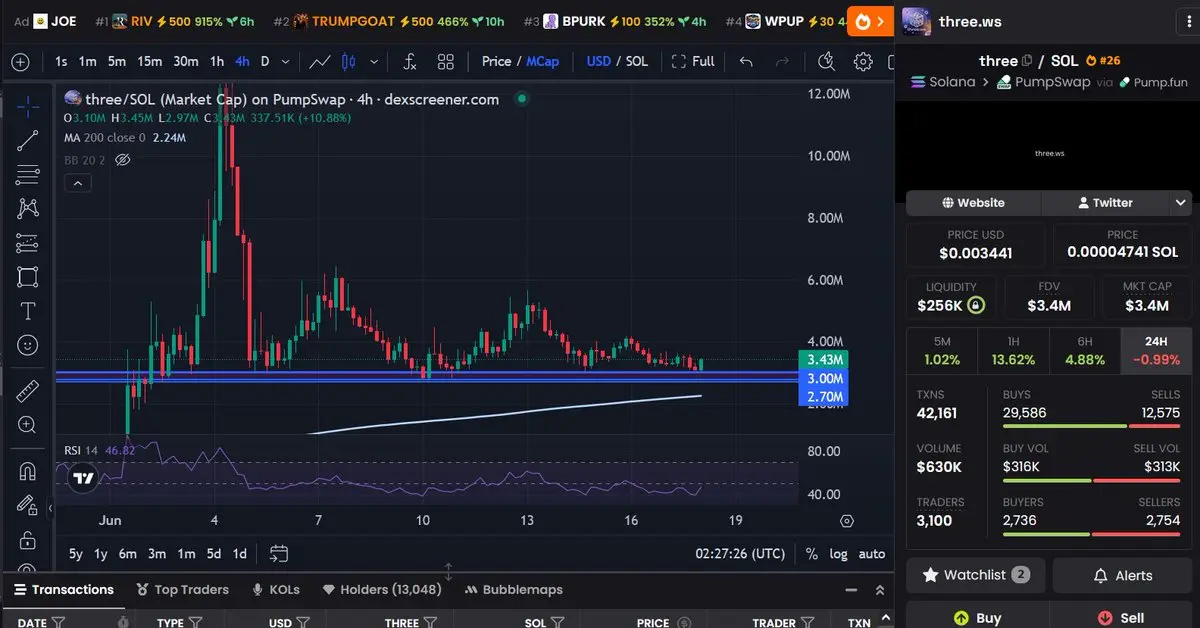Switch chart to Price mode
Screen dimensions: 1200x628
point(496,62)
